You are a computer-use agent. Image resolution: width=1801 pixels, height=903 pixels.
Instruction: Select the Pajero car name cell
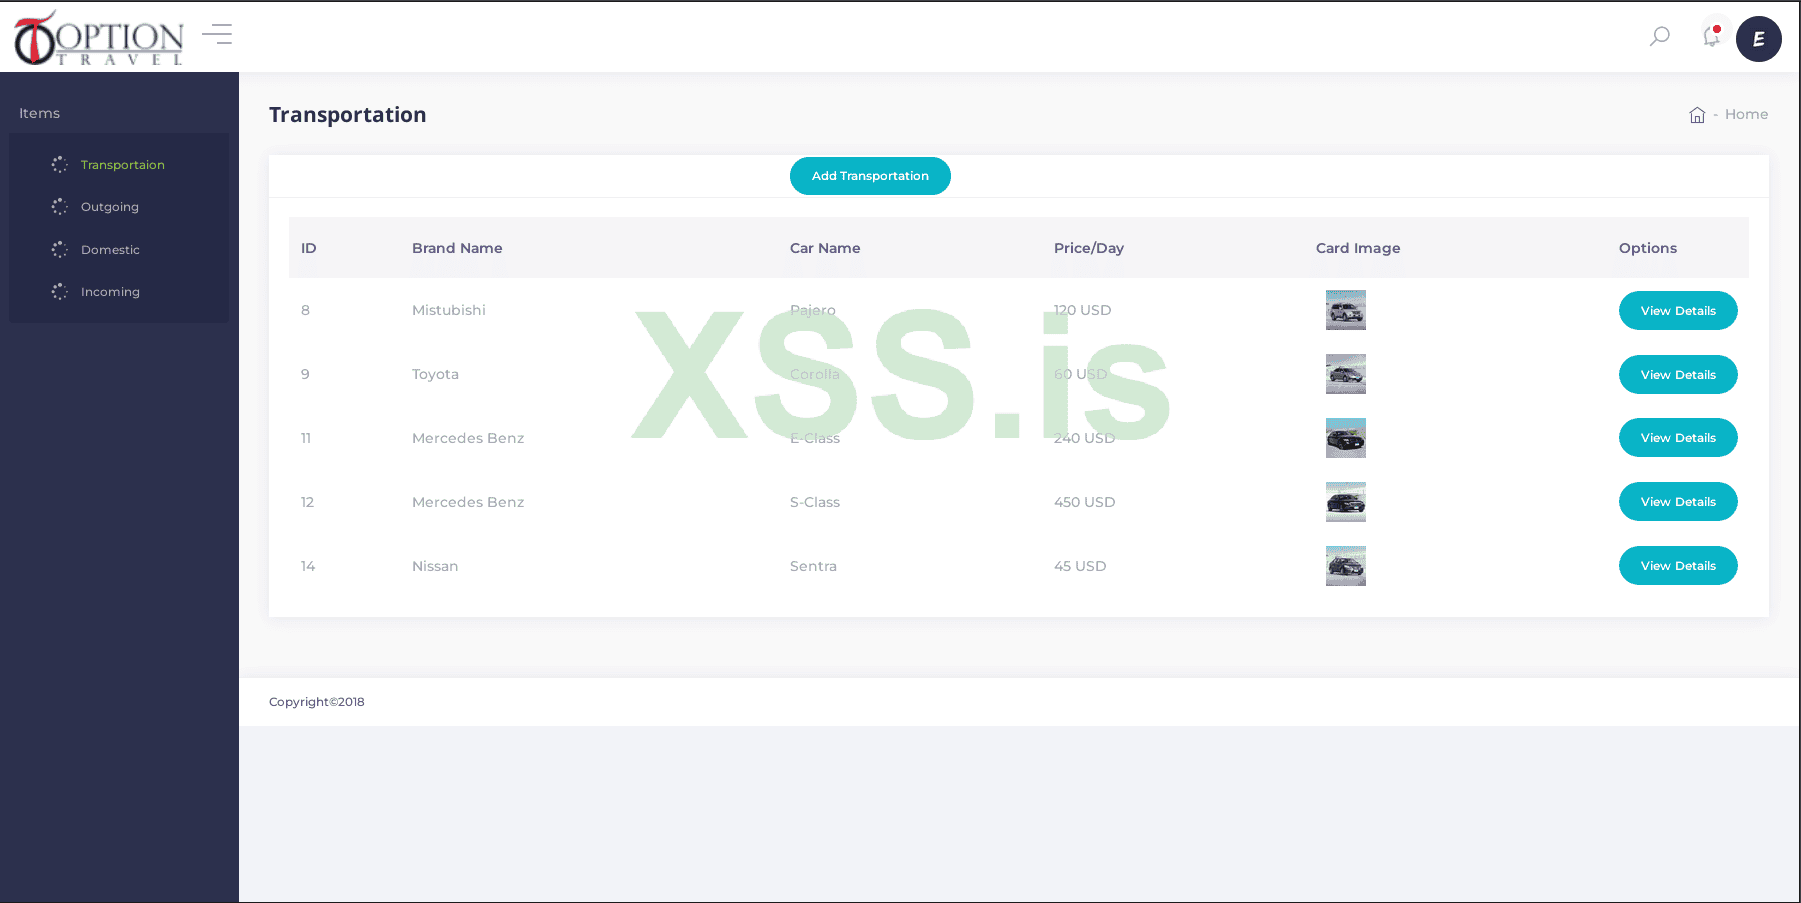coord(813,310)
